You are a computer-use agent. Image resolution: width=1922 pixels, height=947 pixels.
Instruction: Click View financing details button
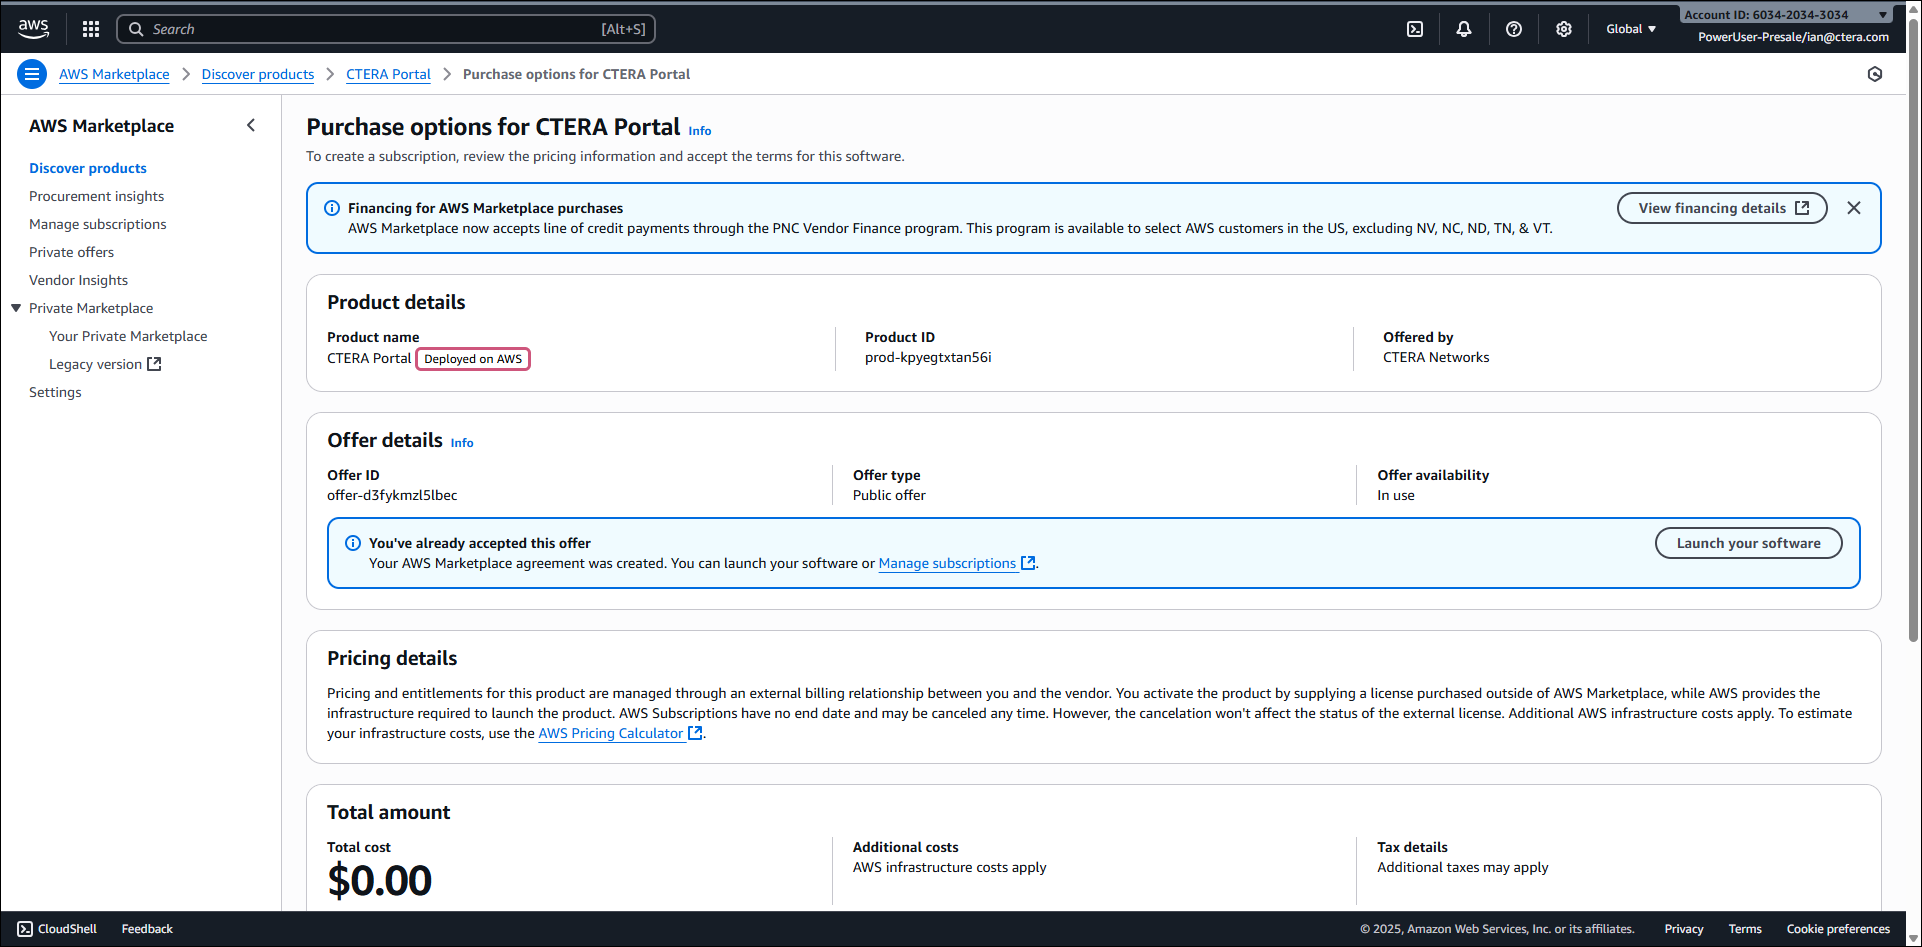pyautogui.click(x=1722, y=208)
